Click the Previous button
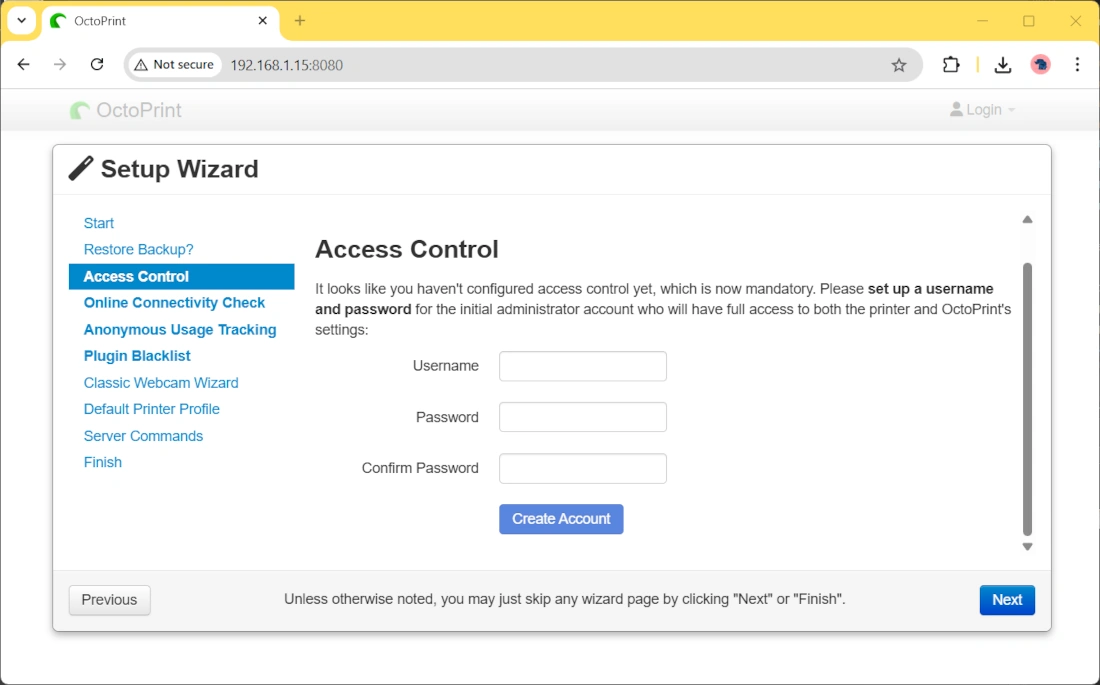Image resolution: width=1100 pixels, height=685 pixels. click(x=109, y=600)
